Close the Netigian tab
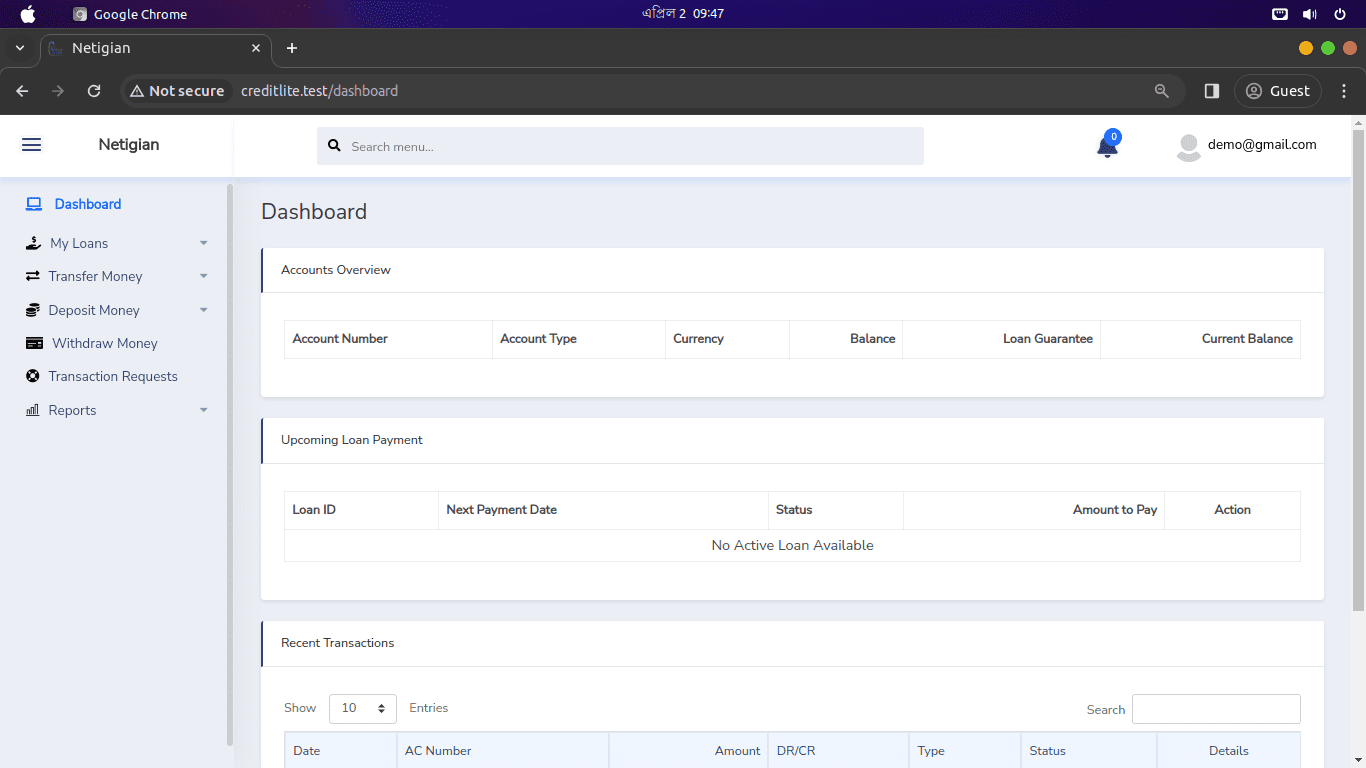The height and width of the screenshot is (768, 1366). coord(256,48)
